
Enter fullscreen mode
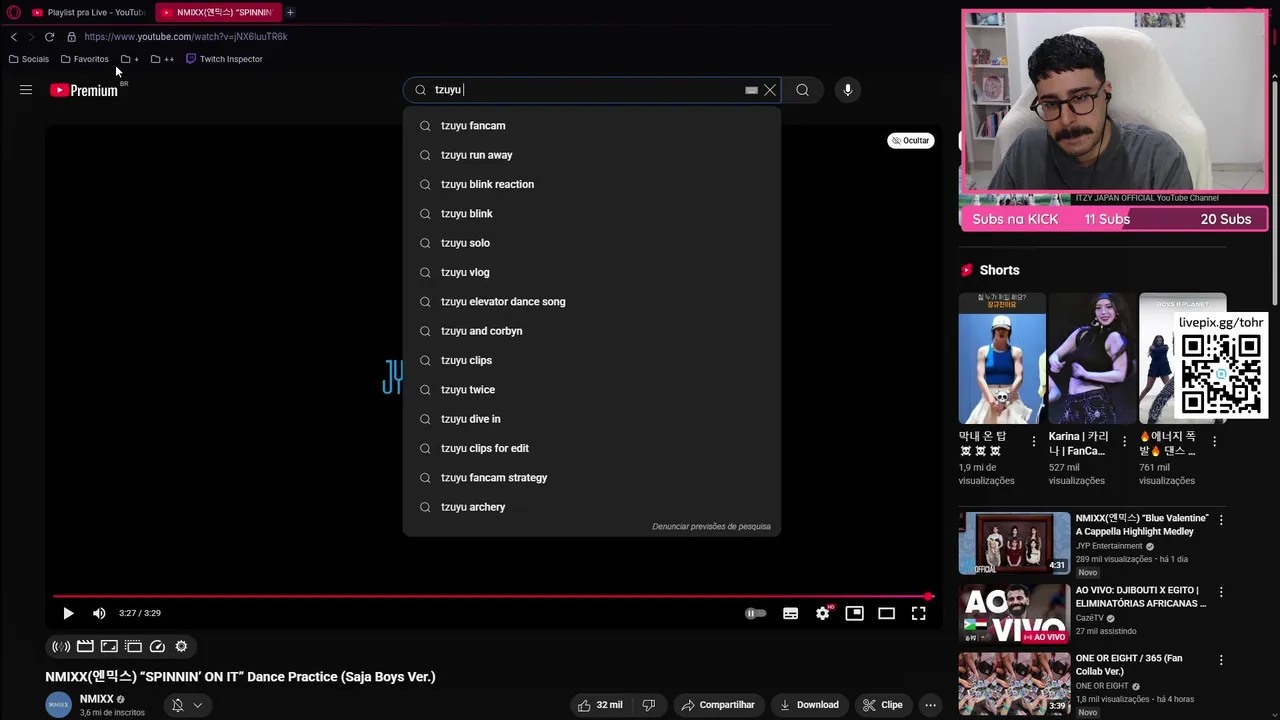point(918,613)
